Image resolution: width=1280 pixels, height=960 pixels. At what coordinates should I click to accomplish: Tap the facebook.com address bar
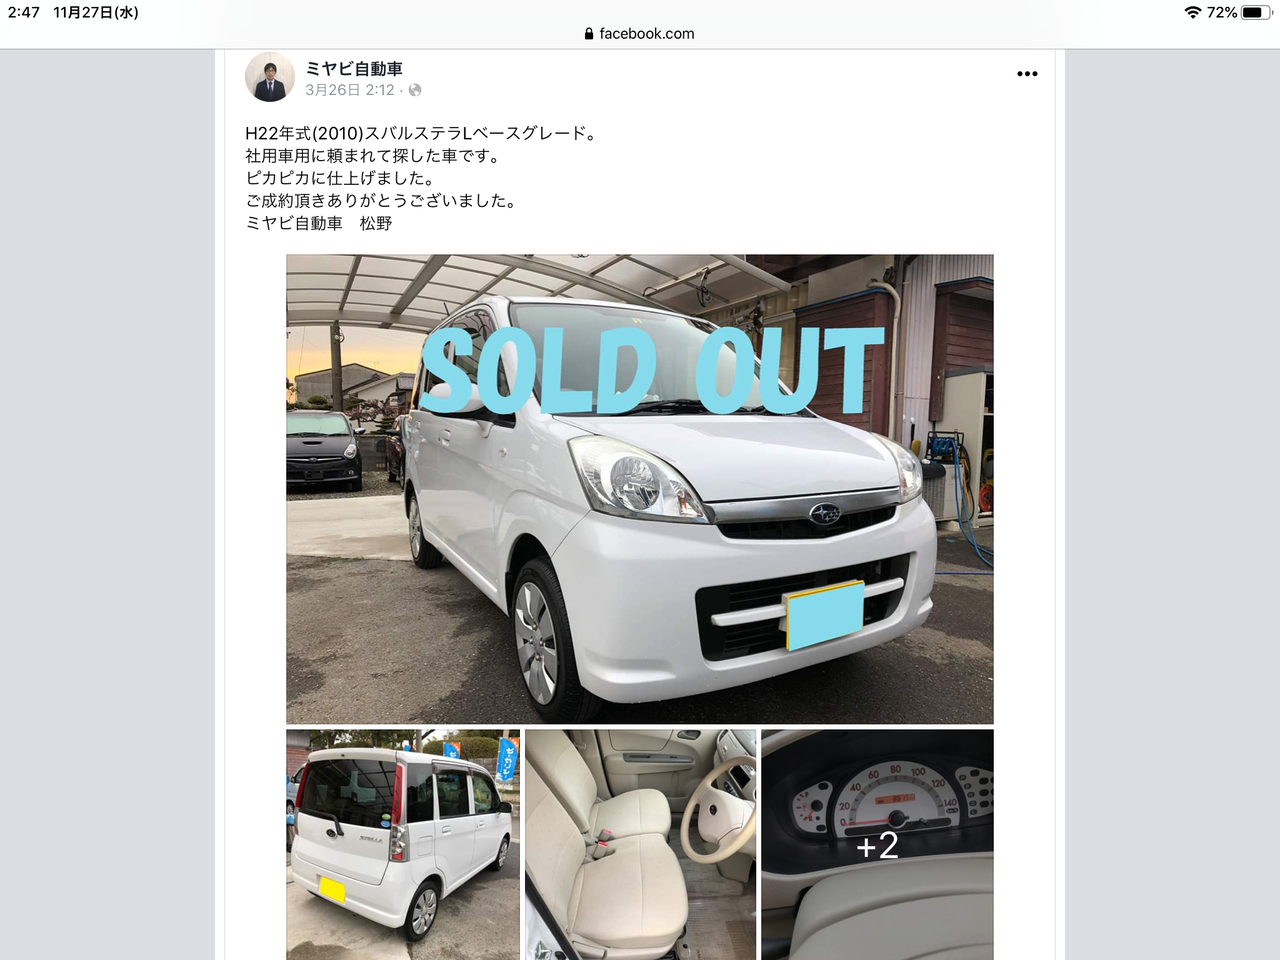[x=640, y=33]
